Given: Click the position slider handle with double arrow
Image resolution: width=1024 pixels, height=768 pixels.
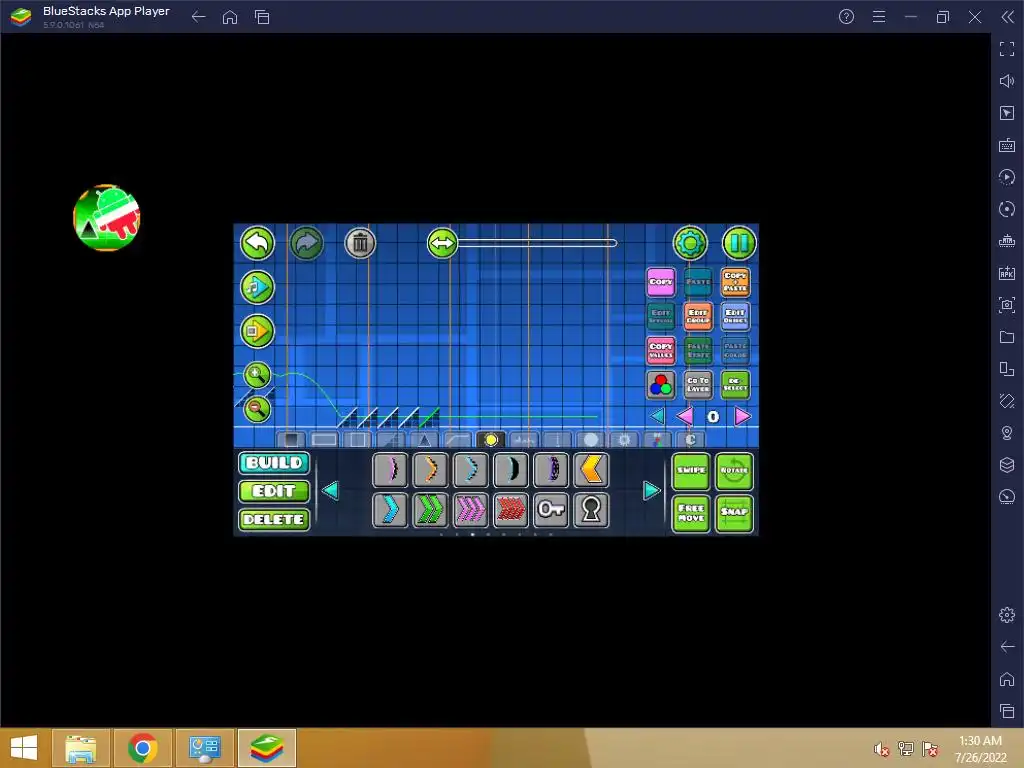Looking at the screenshot, I should point(442,243).
